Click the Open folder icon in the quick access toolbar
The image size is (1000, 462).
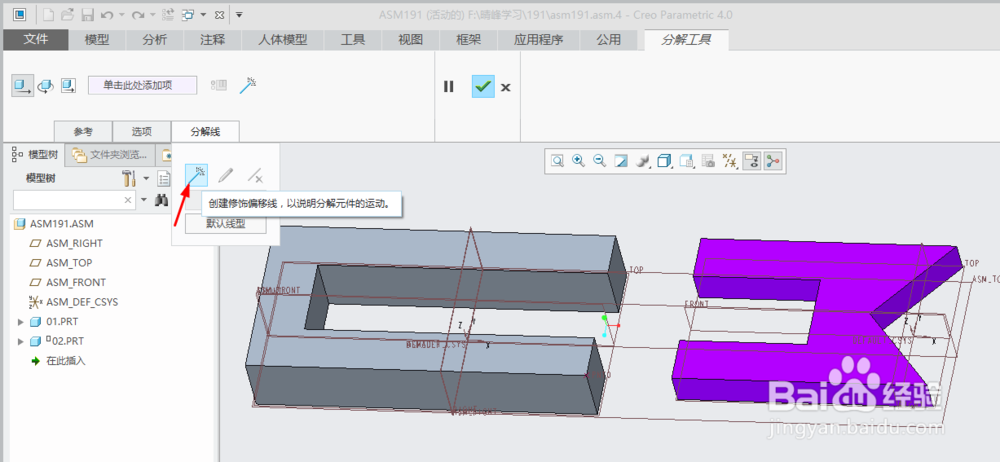point(68,14)
